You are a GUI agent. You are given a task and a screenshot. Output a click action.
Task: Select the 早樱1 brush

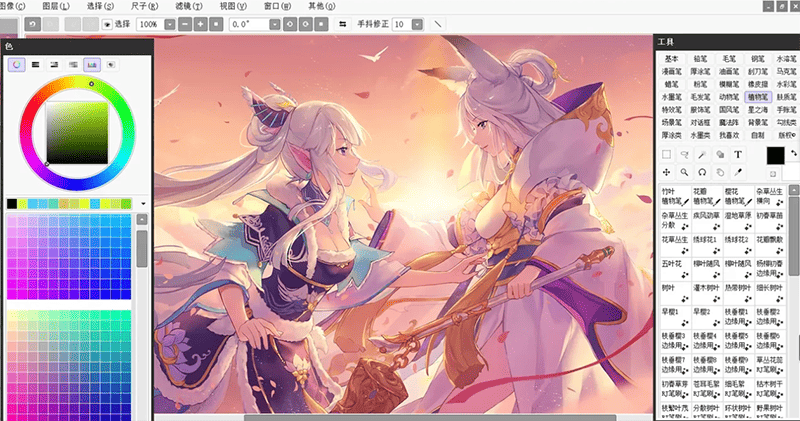tap(675, 316)
